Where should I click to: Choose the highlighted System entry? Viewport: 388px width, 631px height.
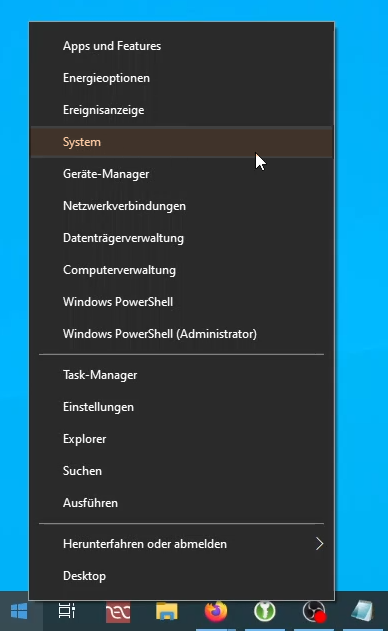click(x=182, y=142)
